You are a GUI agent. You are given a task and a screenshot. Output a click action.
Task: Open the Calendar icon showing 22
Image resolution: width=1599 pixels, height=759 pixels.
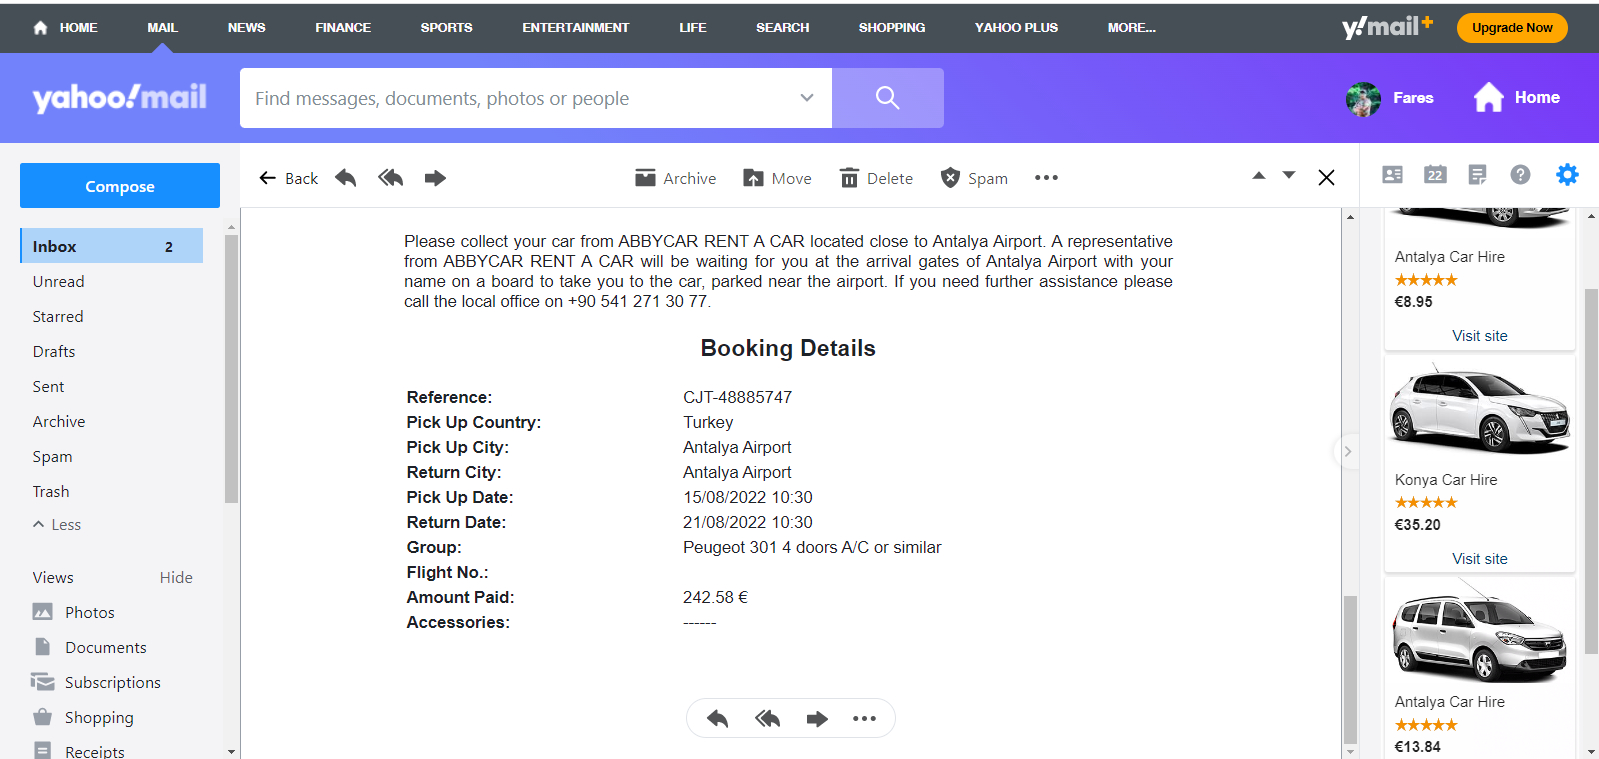click(x=1435, y=175)
